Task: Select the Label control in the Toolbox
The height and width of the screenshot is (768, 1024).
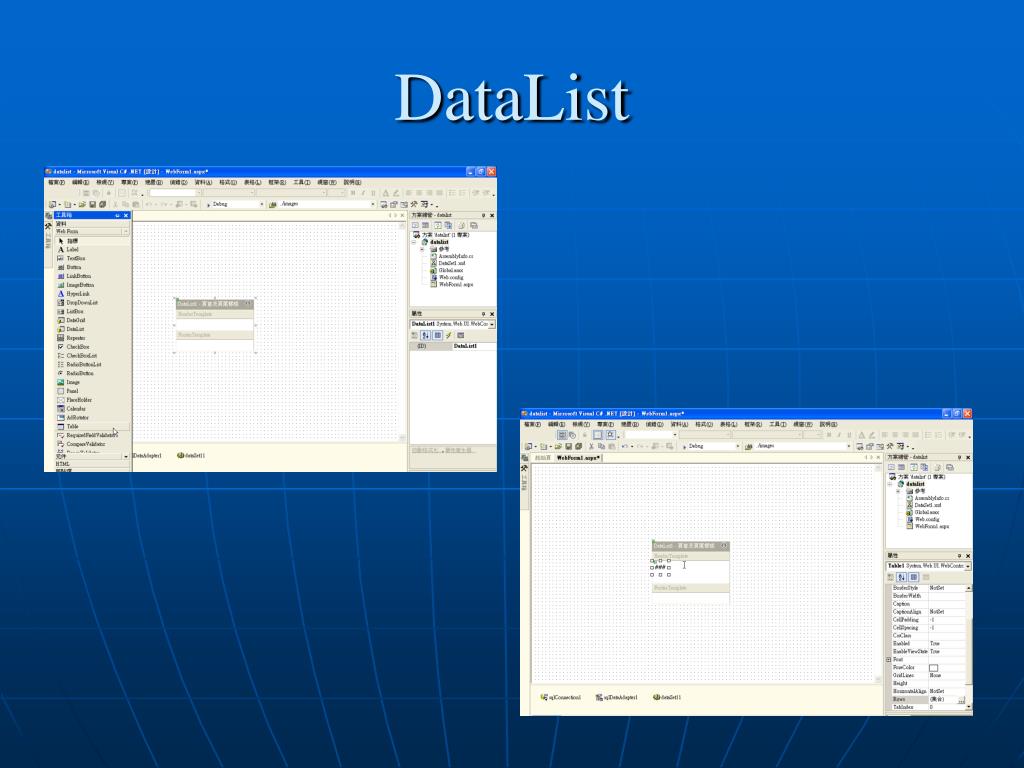Action: pyautogui.click(x=67, y=249)
